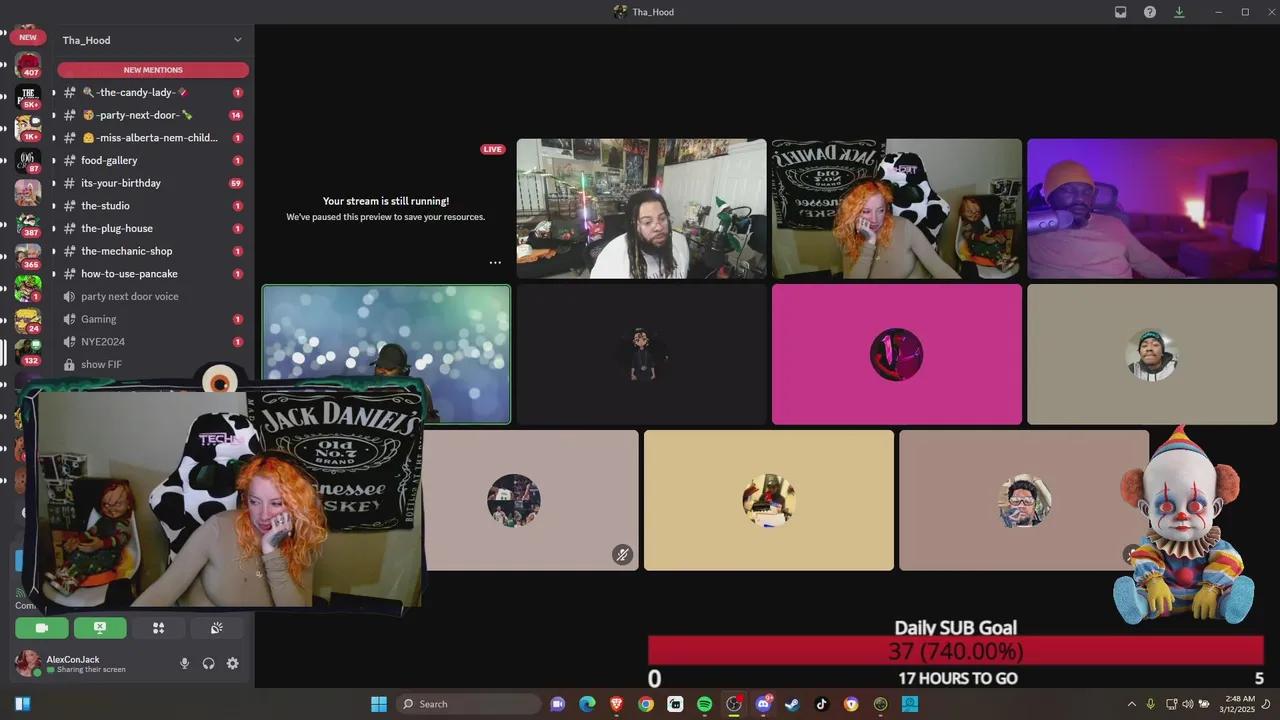Click the Daily SUB Goal progress bar

coord(955,651)
